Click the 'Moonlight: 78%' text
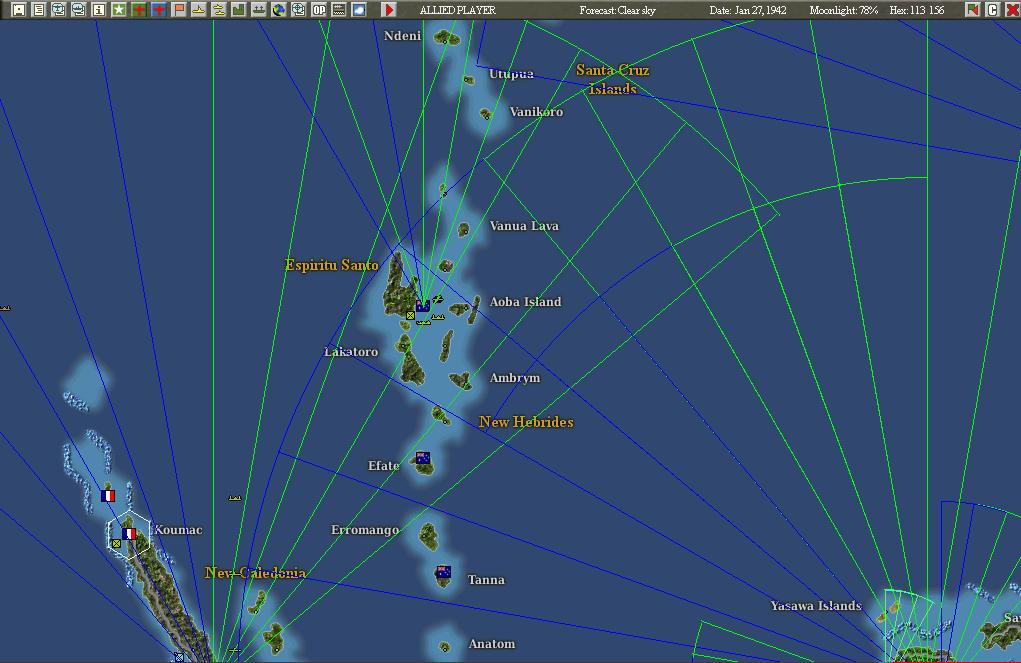1021x663 pixels. pos(843,10)
